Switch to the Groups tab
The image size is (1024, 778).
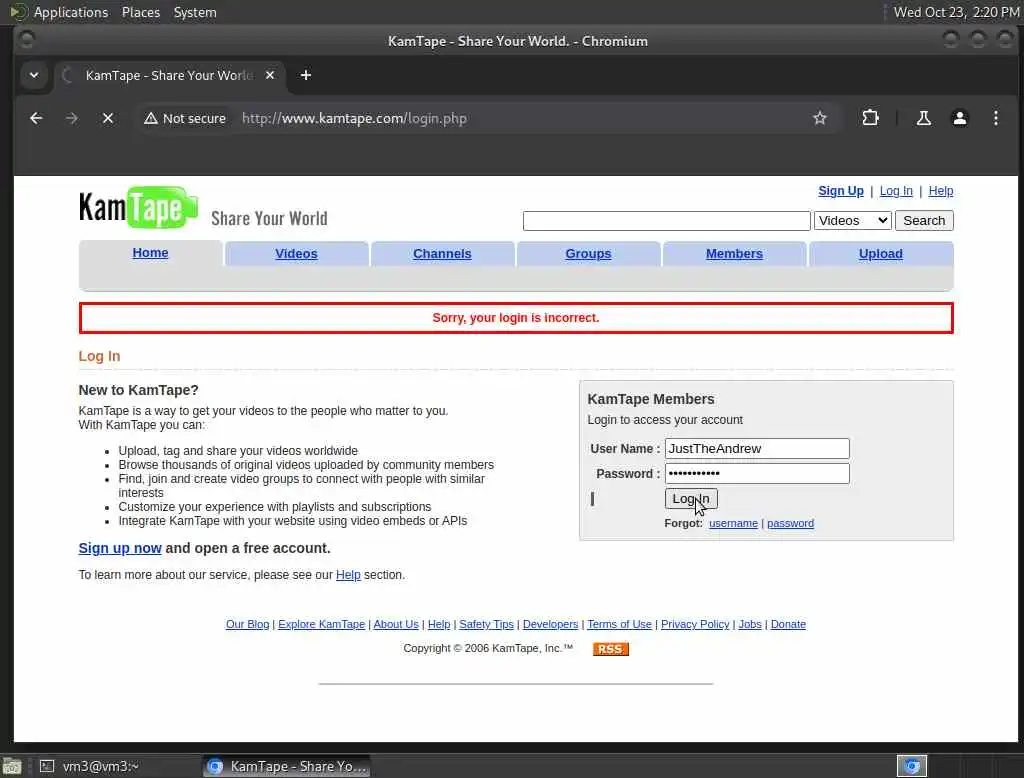588,253
